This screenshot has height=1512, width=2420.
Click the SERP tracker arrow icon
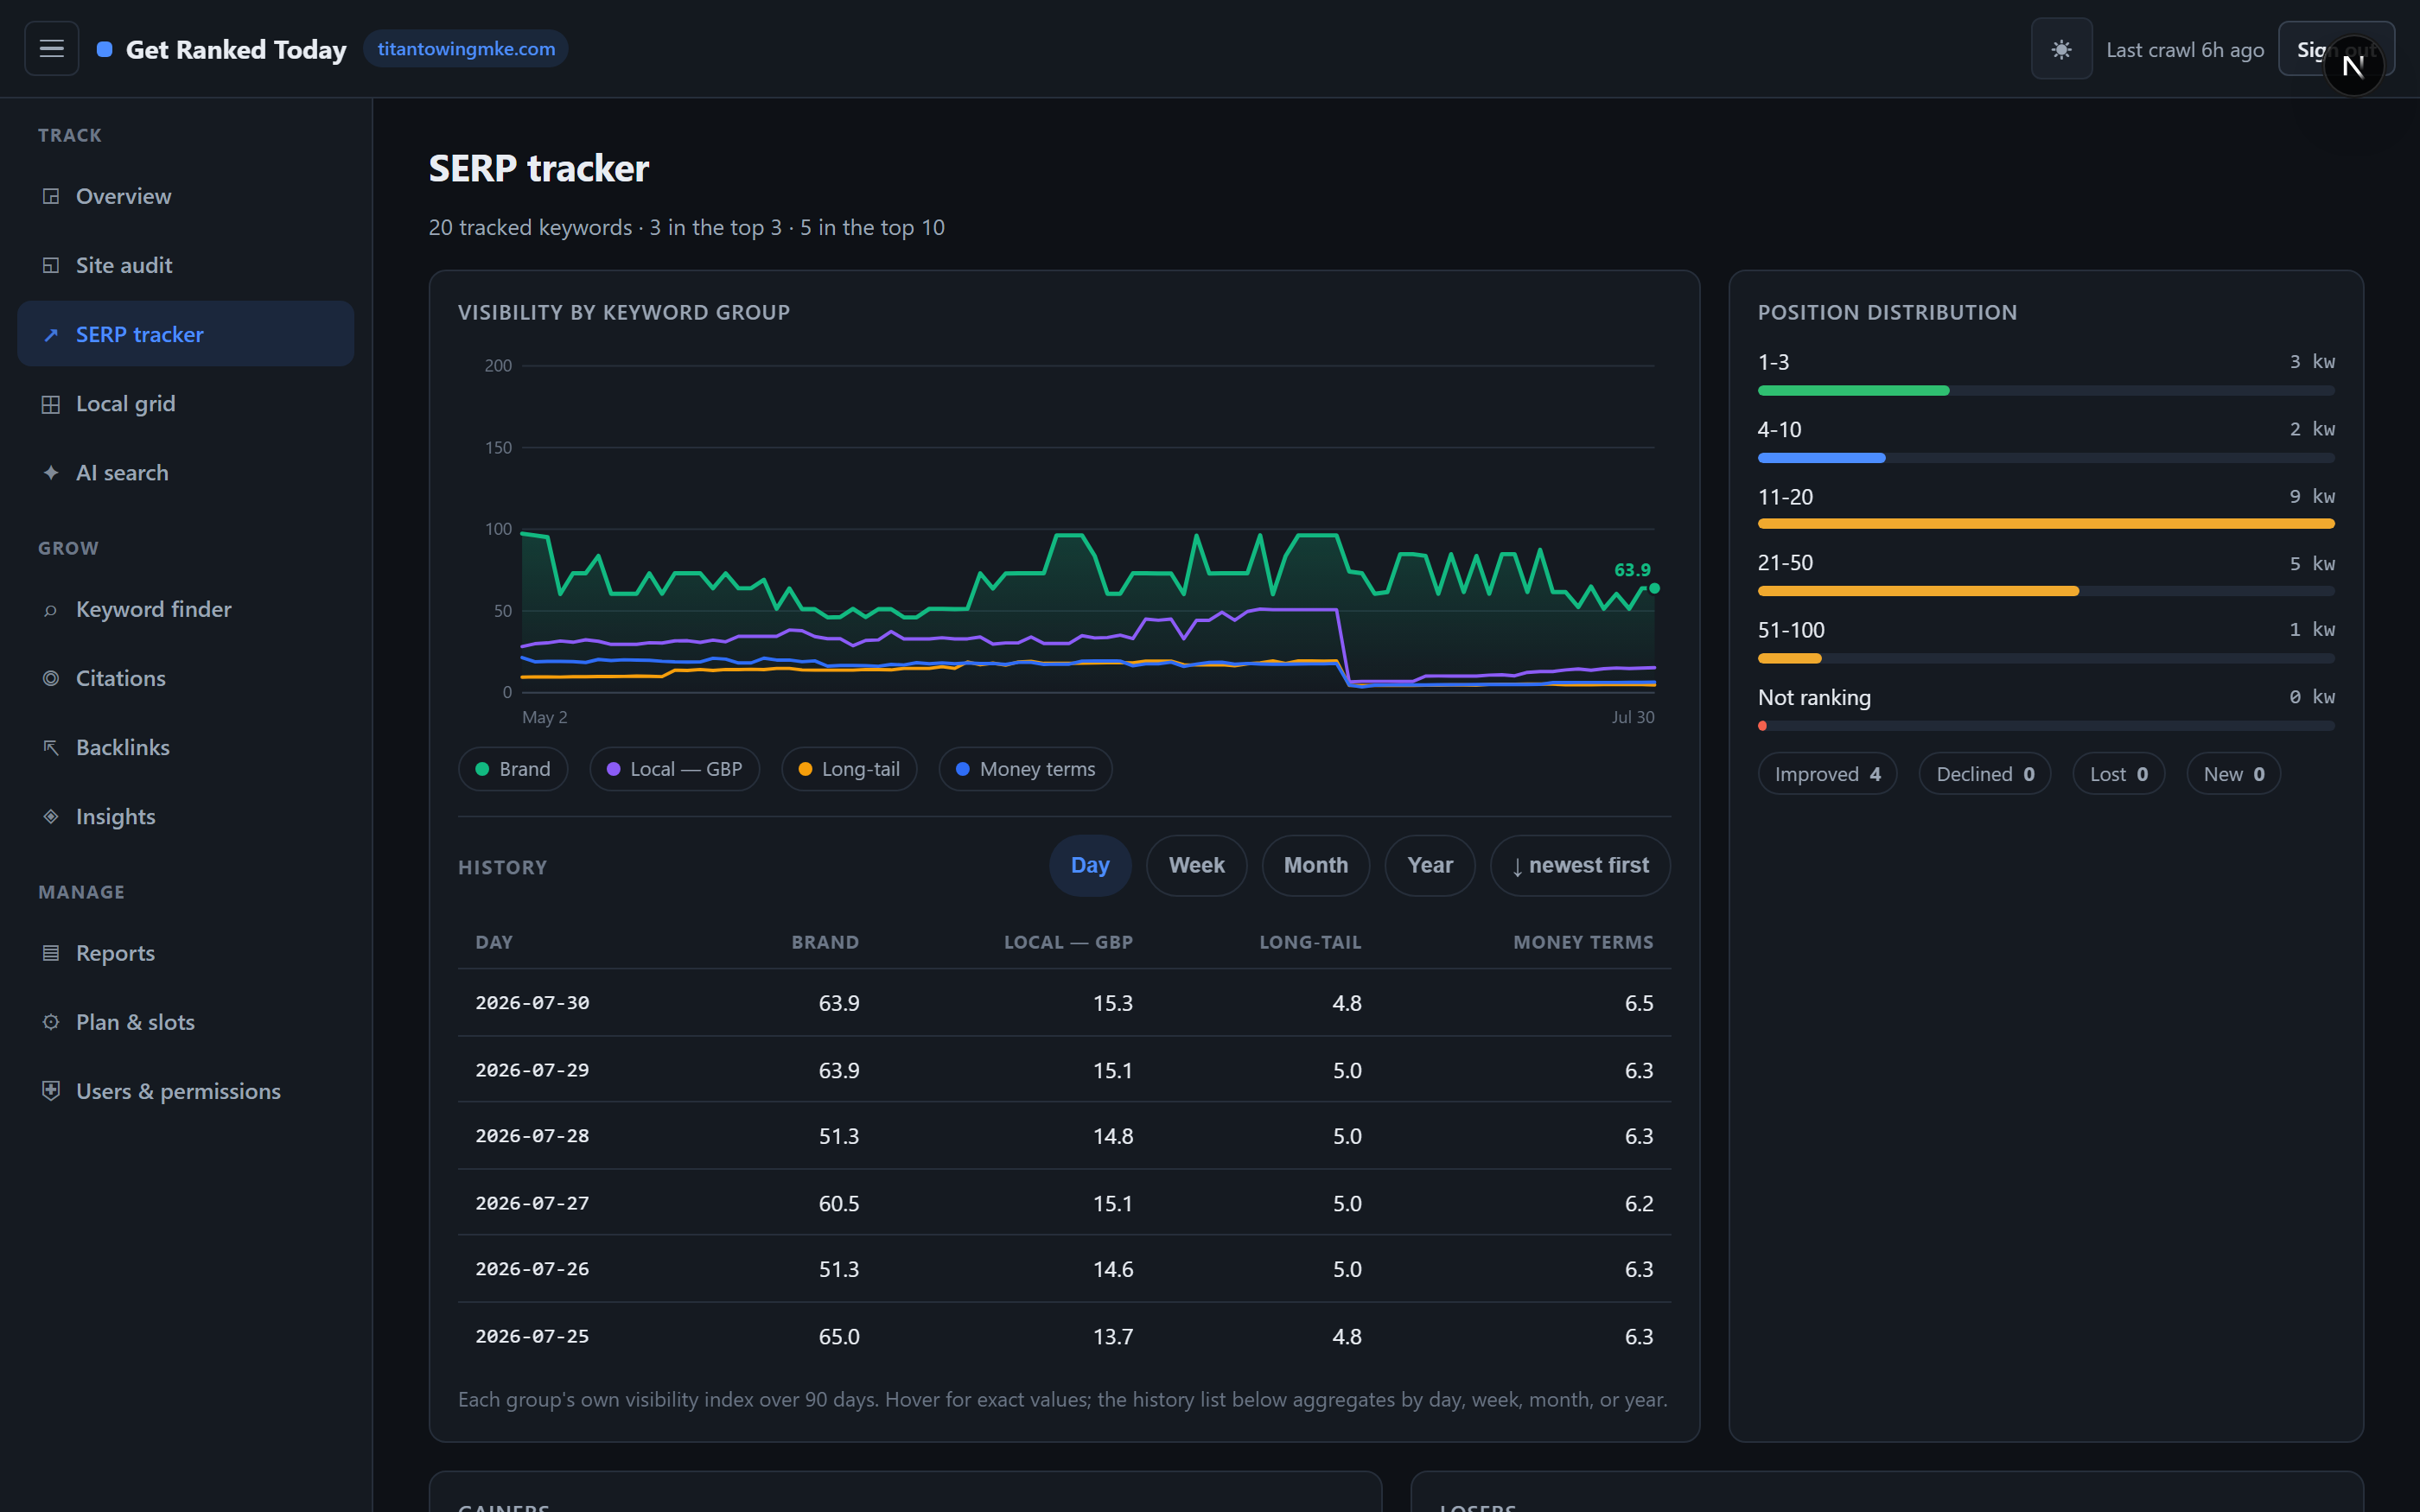[x=51, y=334]
